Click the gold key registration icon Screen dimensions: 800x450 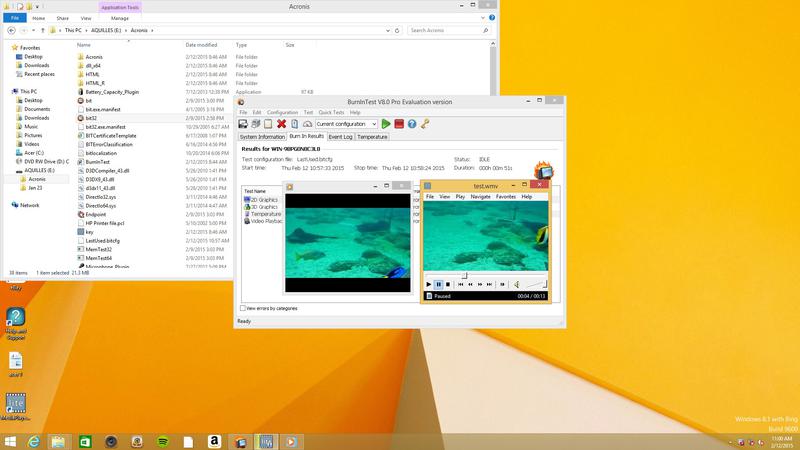(x=424, y=124)
